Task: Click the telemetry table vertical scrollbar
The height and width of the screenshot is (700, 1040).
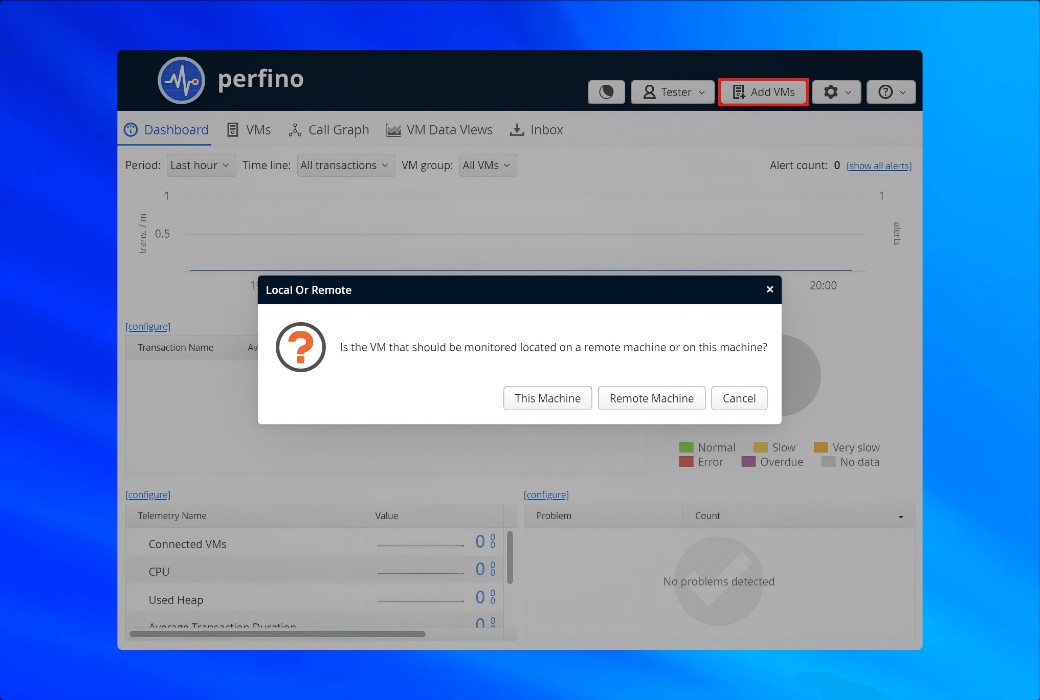Action: pos(510,557)
